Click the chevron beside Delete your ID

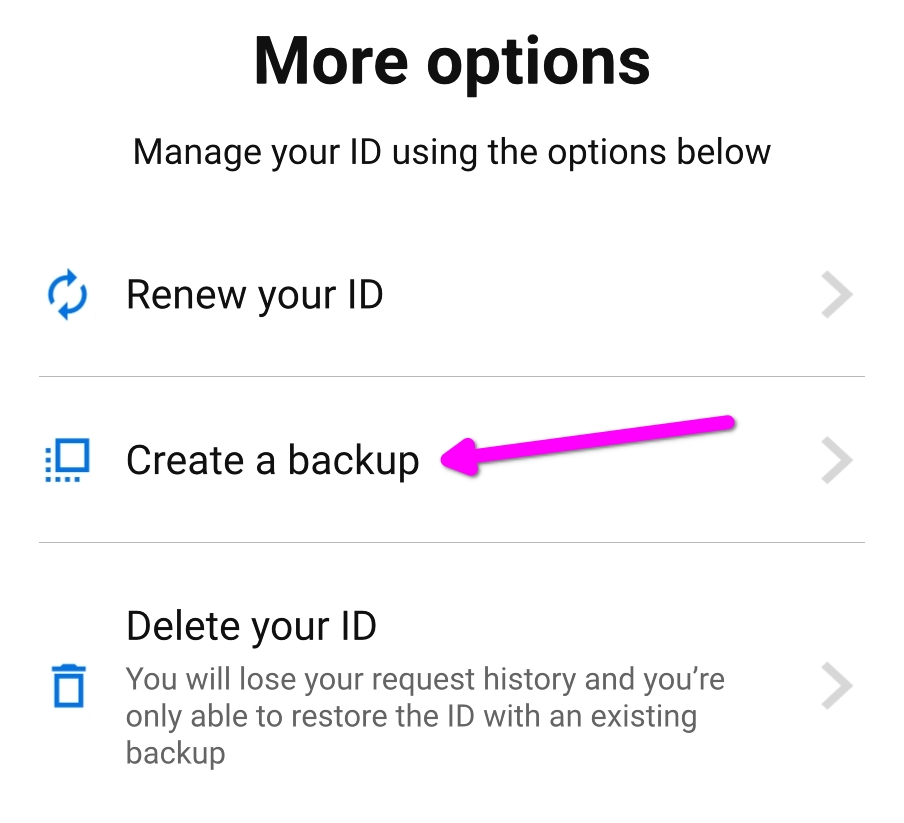coord(836,687)
